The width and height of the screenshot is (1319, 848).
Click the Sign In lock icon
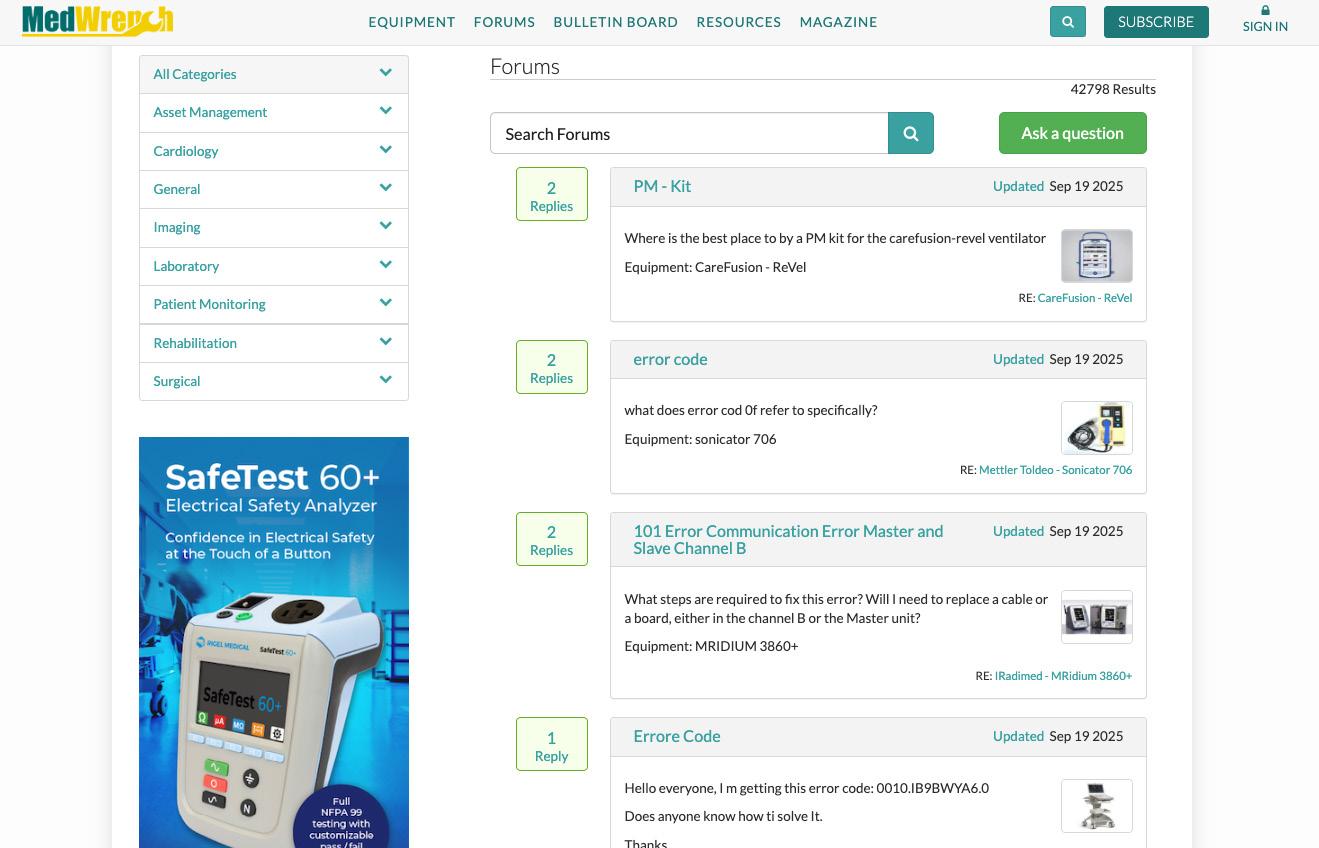point(1265,11)
